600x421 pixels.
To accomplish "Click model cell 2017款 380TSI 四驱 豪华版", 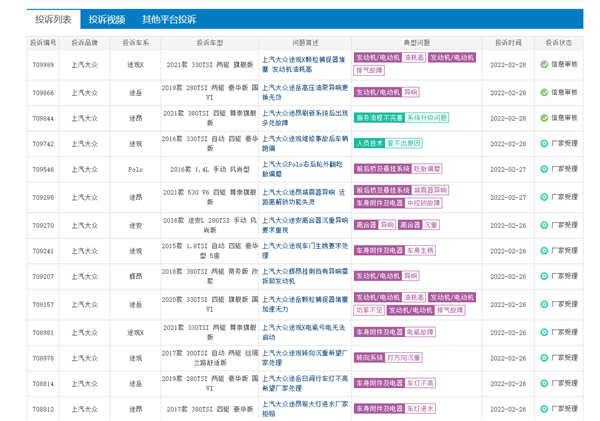I will click(x=210, y=409).
